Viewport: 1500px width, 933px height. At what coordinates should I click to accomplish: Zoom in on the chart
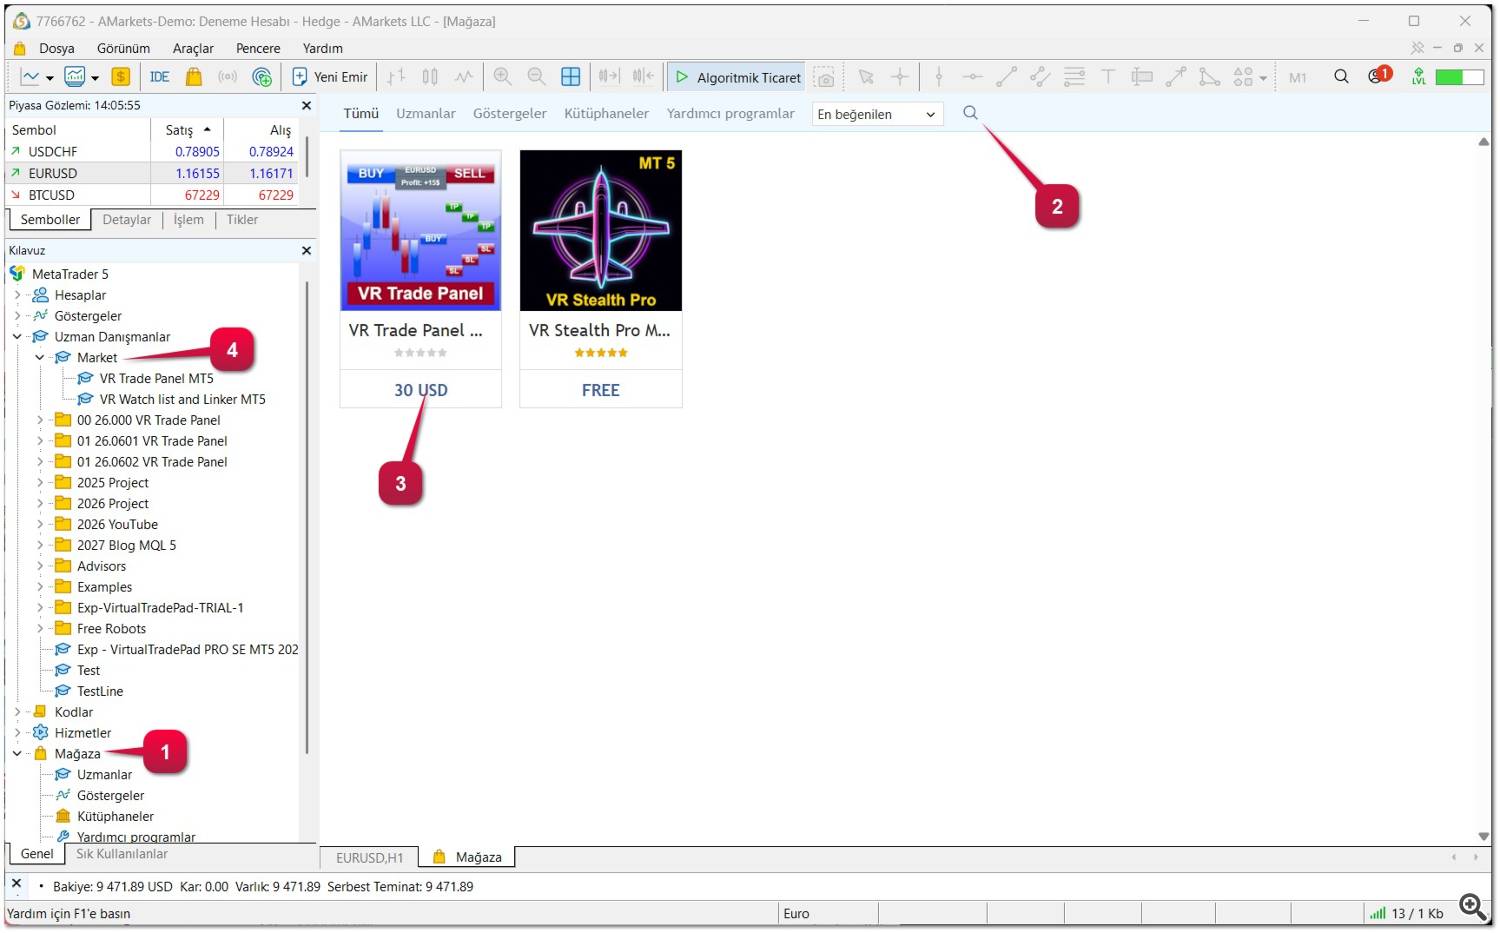click(503, 77)
